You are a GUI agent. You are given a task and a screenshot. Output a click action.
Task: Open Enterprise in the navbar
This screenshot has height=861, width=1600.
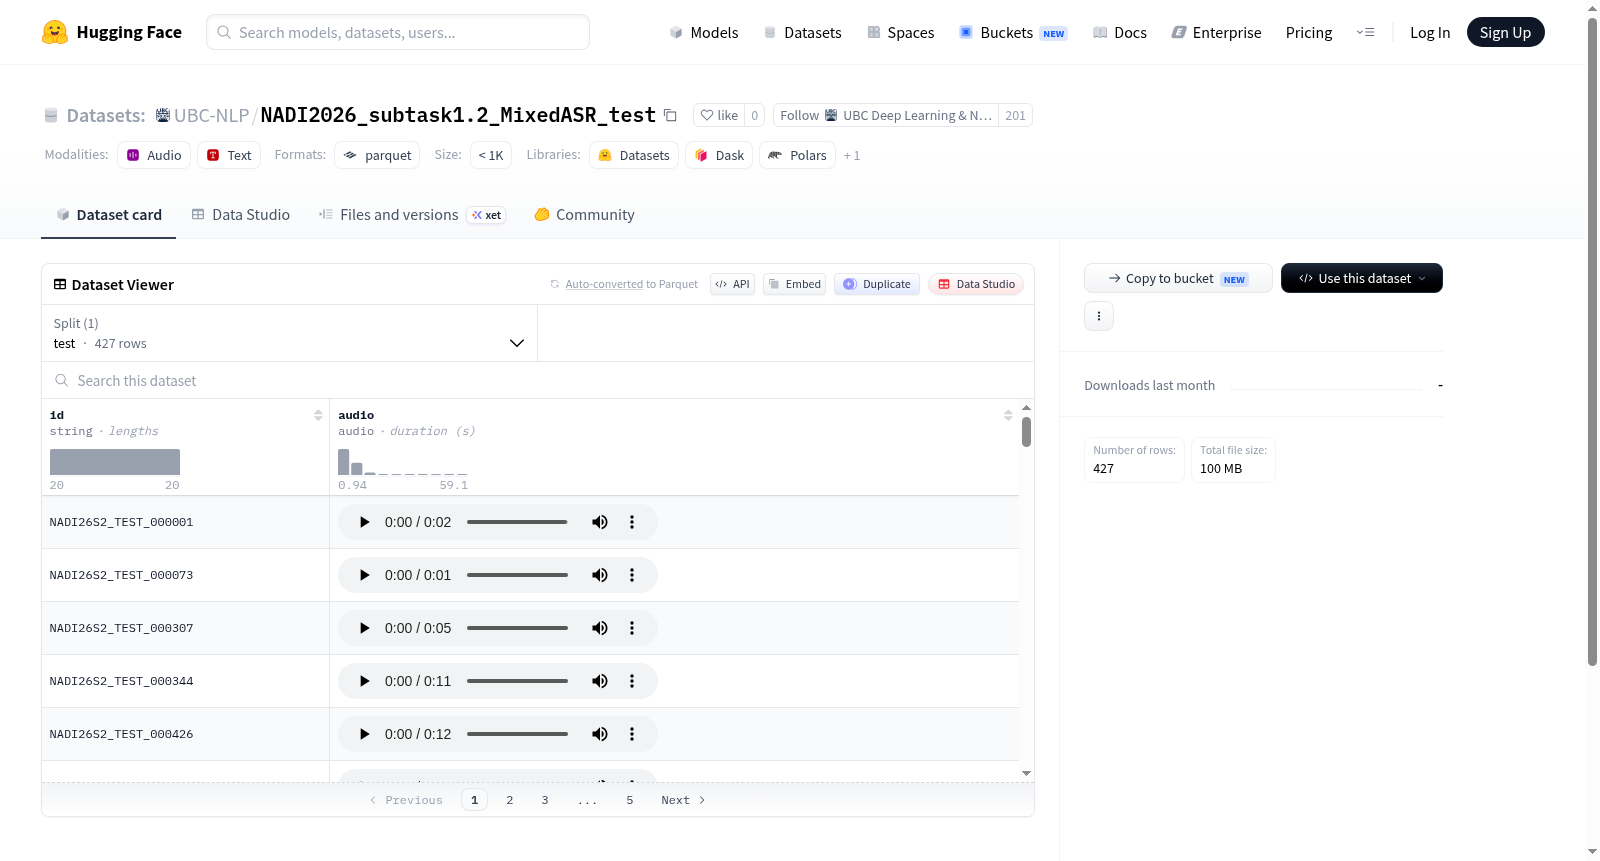pyautogui.click(x=1216, y=32)
